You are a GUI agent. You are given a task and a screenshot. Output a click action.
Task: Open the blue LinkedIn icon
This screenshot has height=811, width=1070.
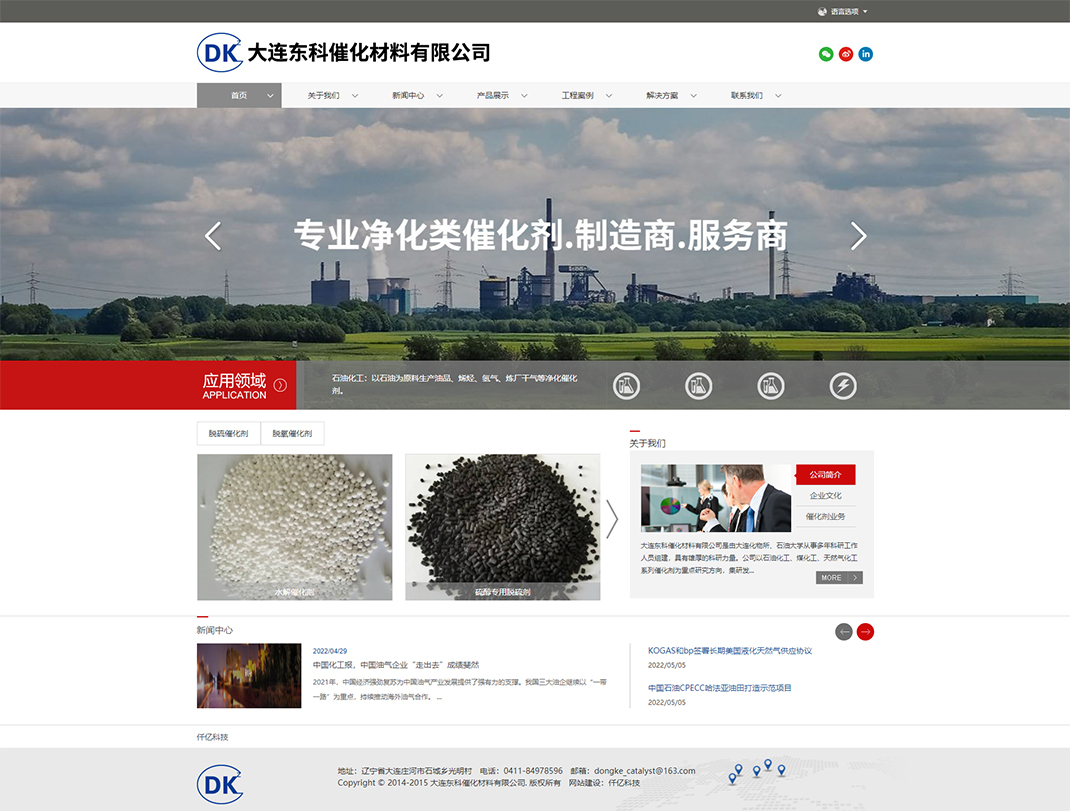coord(866,54)
